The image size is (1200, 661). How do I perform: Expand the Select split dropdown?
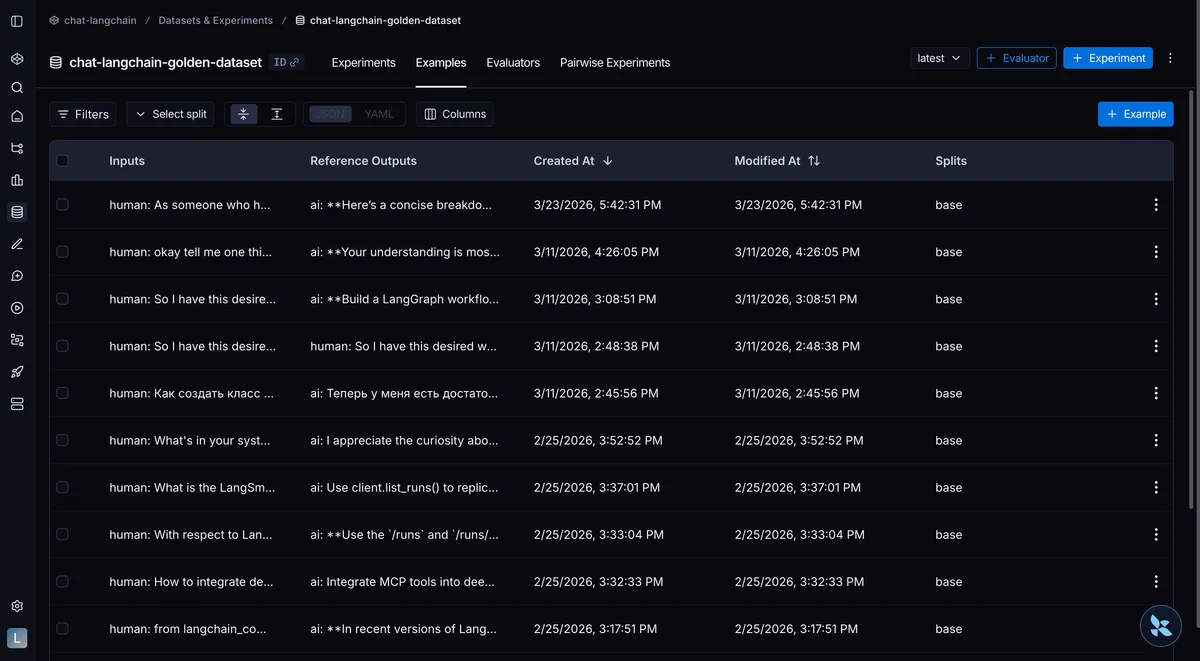(171, 114)
